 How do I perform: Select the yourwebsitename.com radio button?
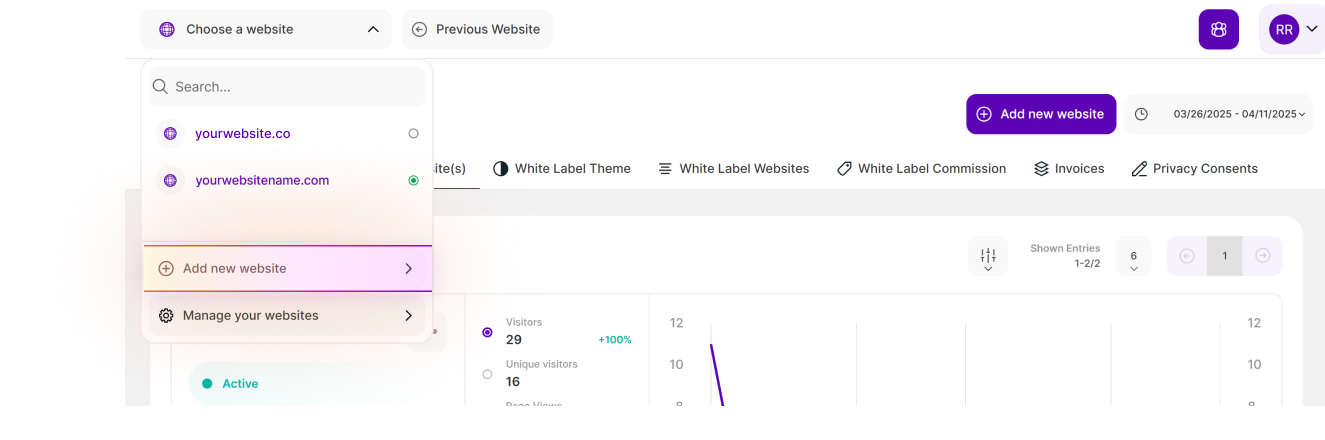click(413, 180)
